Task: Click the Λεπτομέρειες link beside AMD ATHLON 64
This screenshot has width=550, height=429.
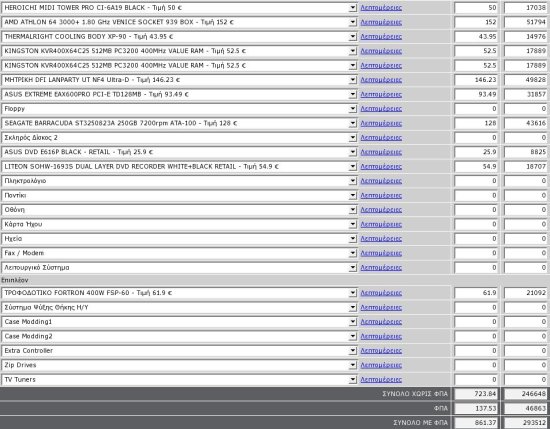Action: click(381, 22)
